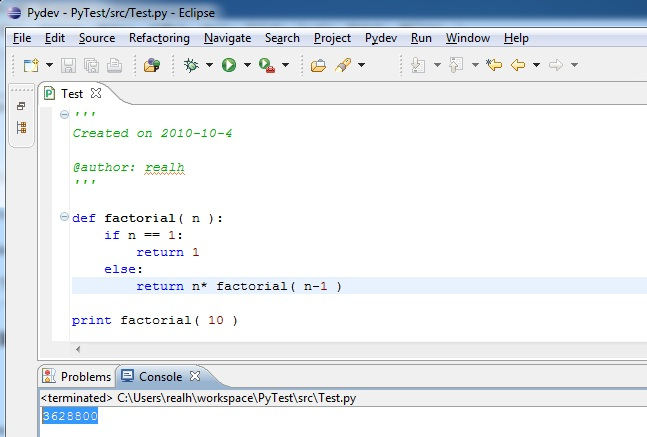
Task: Open the Run button dropdown arrow
Action: tap(246, 65)
